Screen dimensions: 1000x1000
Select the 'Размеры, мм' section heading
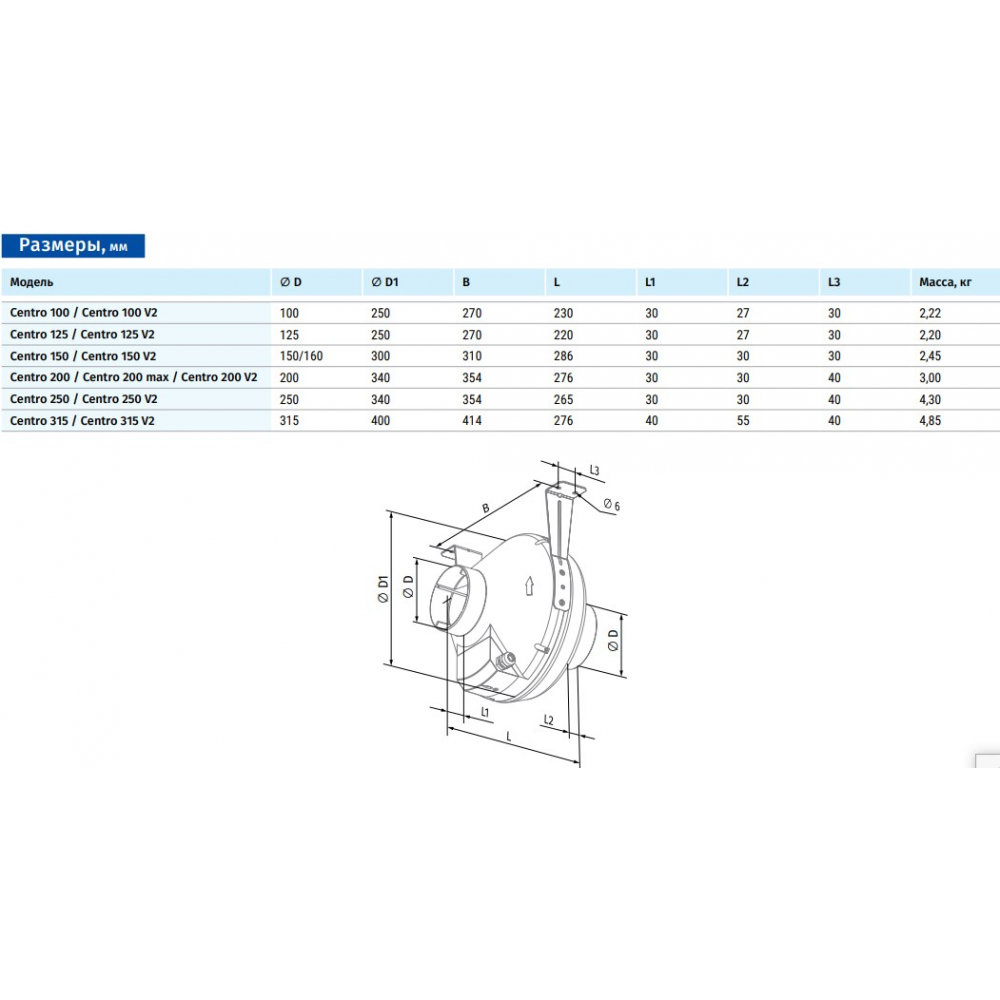click(x=74, y=246)
